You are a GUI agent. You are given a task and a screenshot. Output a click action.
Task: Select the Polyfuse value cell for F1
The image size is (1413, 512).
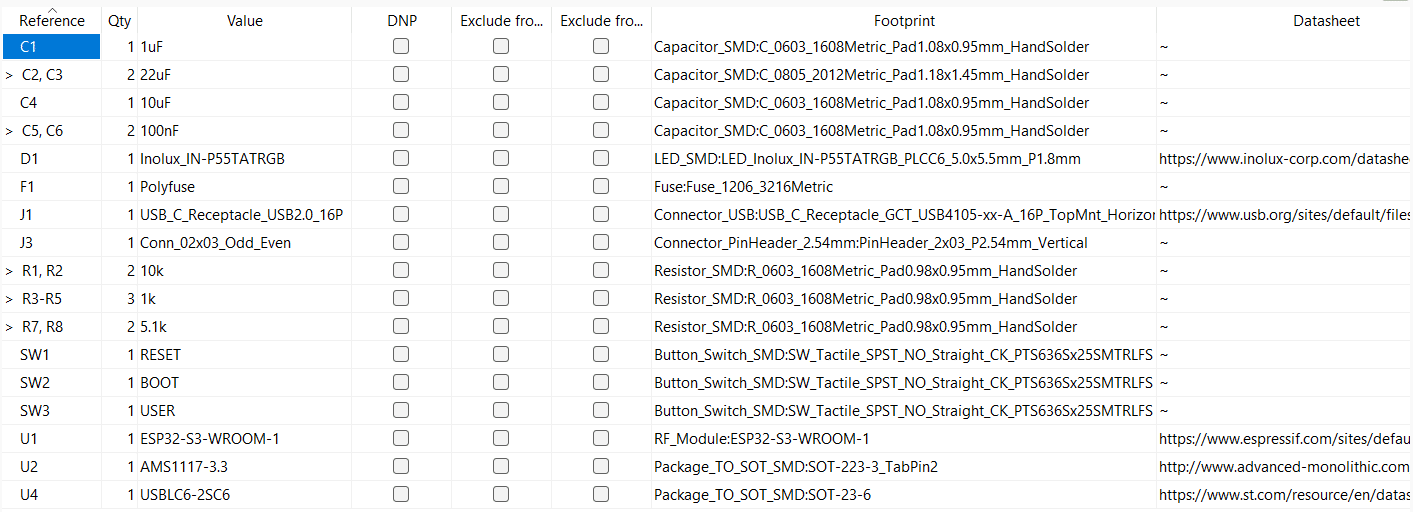click(244, 186)
